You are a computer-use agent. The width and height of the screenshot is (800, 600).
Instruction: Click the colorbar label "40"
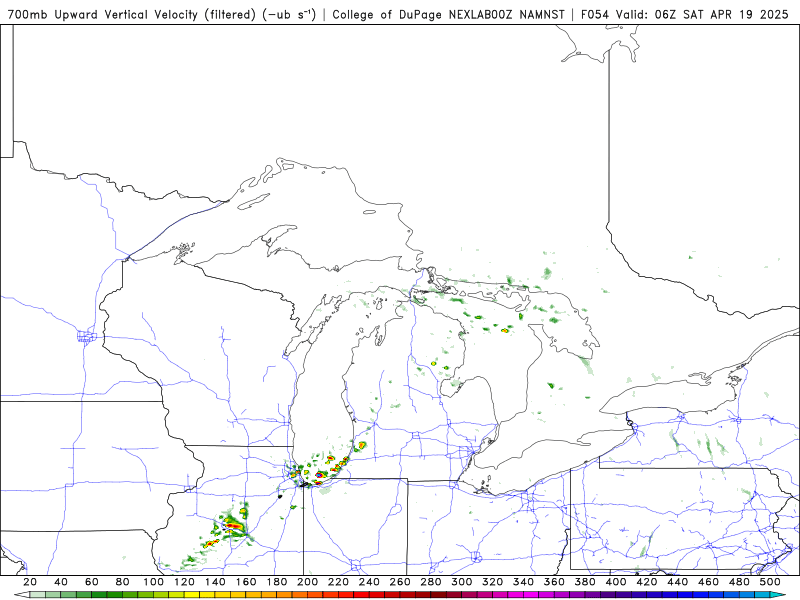pos(61,582)
